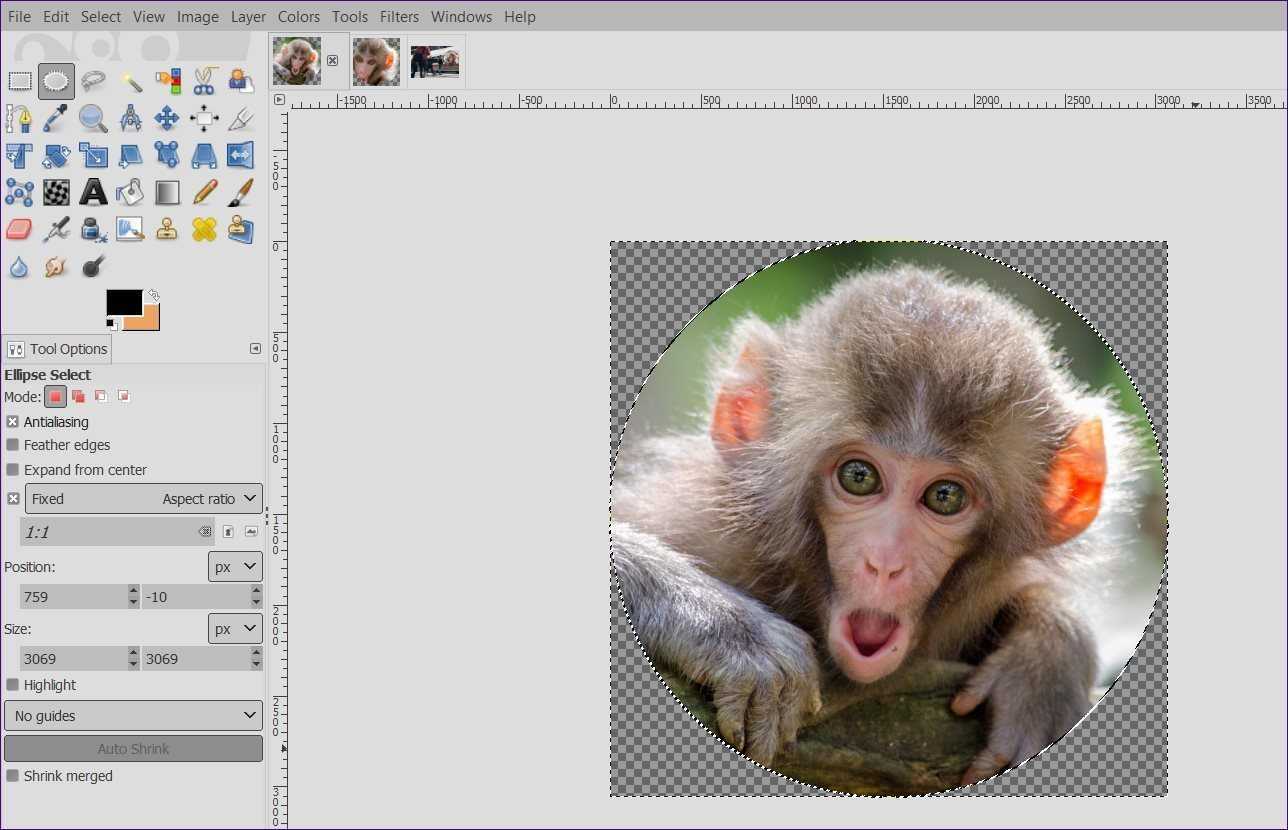Click the black foreground color swatch
Image resolution: width=1288 pixels, height=830 pixels.
(123, 302)
